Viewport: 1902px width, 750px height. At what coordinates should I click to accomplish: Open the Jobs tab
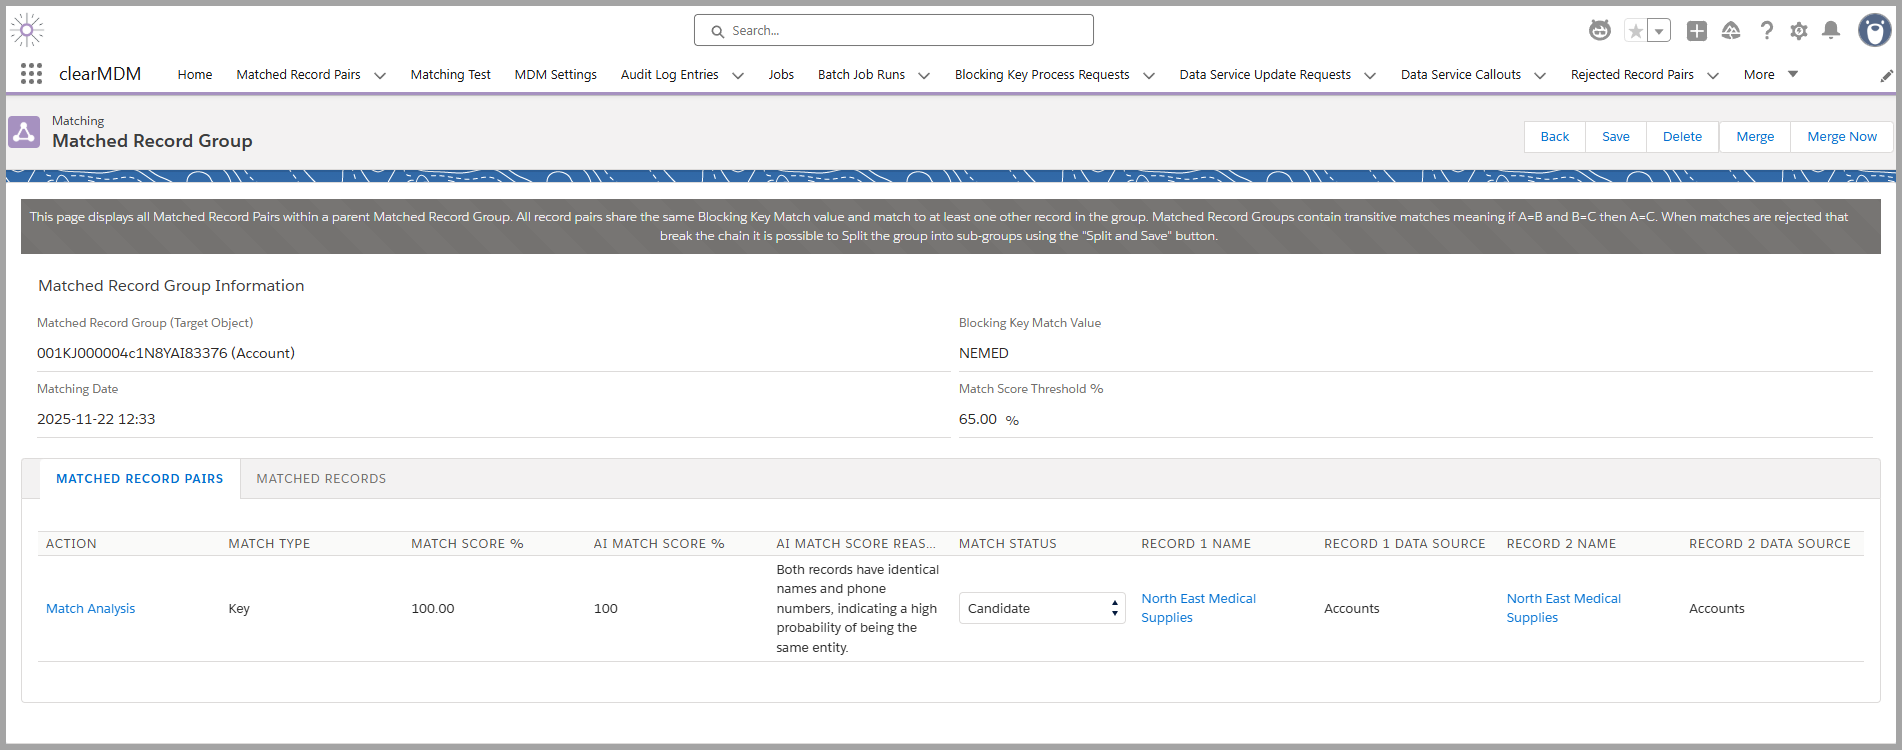coord(781,74)
